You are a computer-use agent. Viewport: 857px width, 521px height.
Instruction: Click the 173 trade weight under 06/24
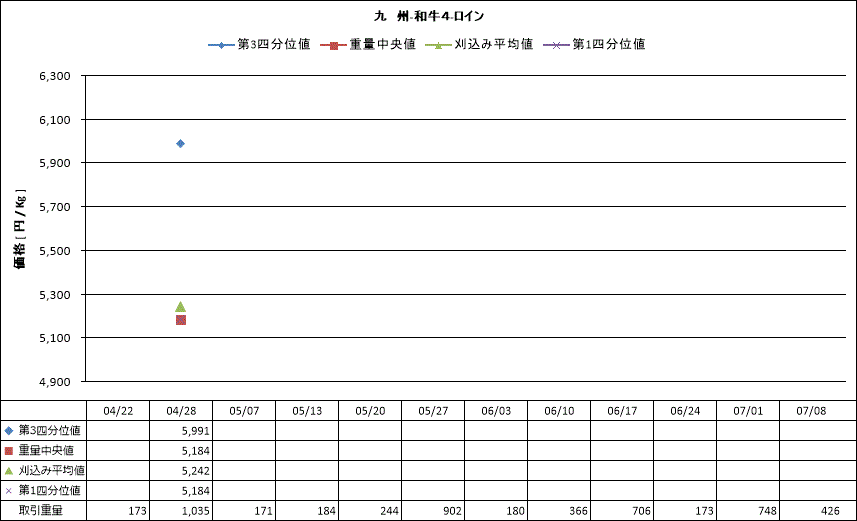click(x=704, y=511)
